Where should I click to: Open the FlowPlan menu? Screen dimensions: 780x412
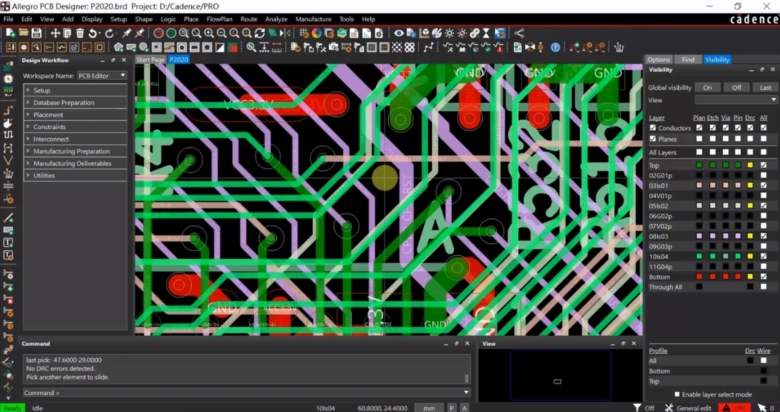219,19
